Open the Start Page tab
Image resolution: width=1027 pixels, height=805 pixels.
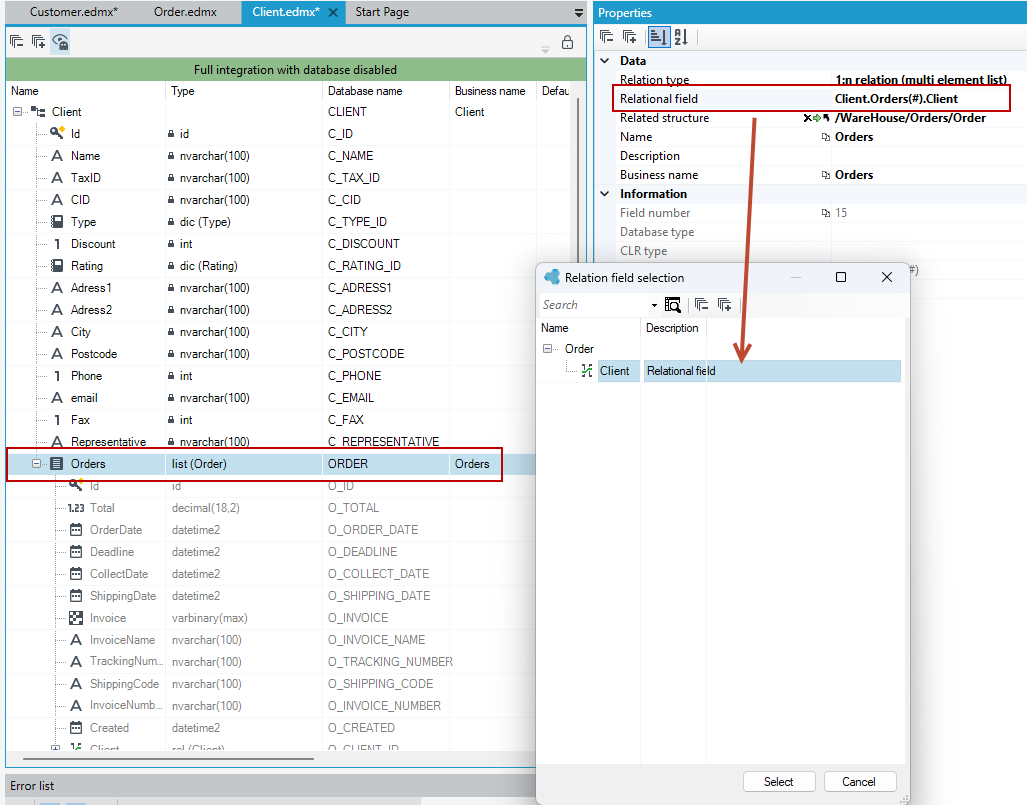[382, 12]
